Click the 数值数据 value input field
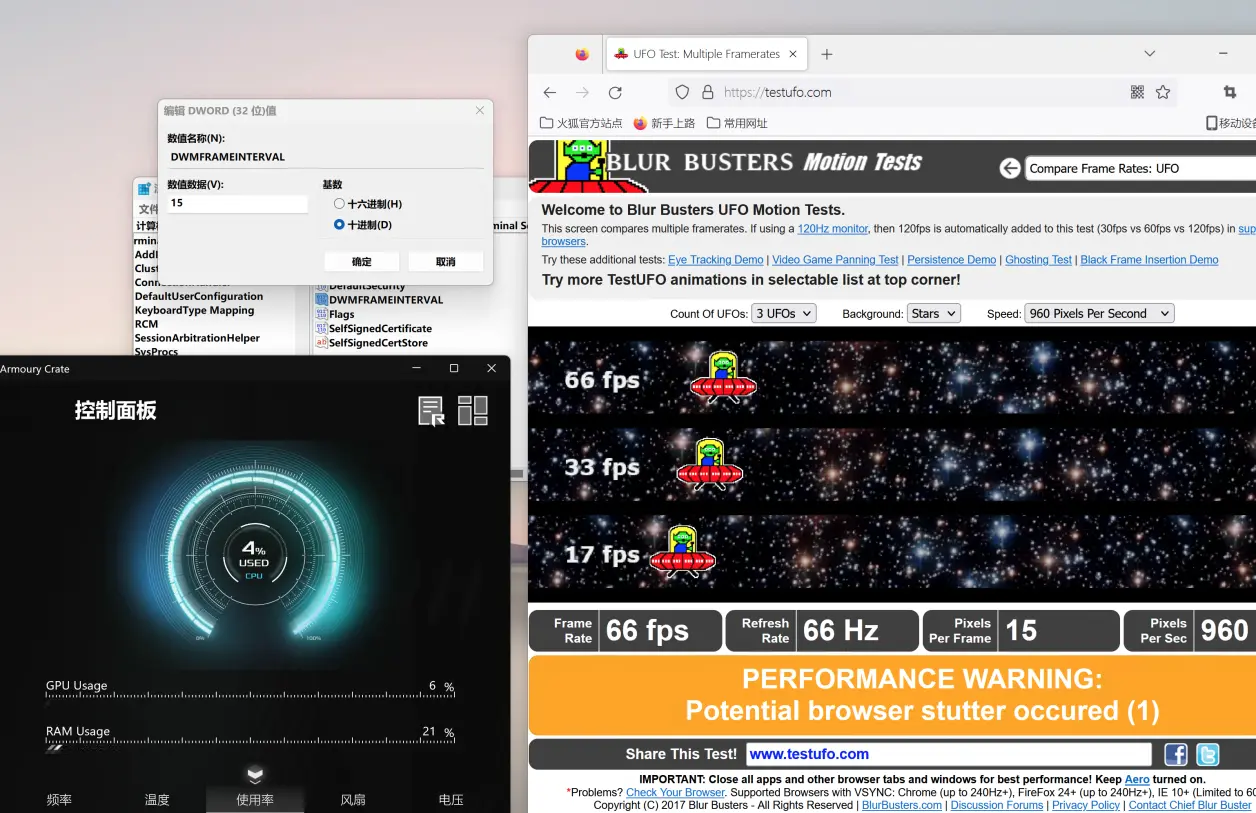The height and width of the screenshot is (813, 1256). coord(237,203)
